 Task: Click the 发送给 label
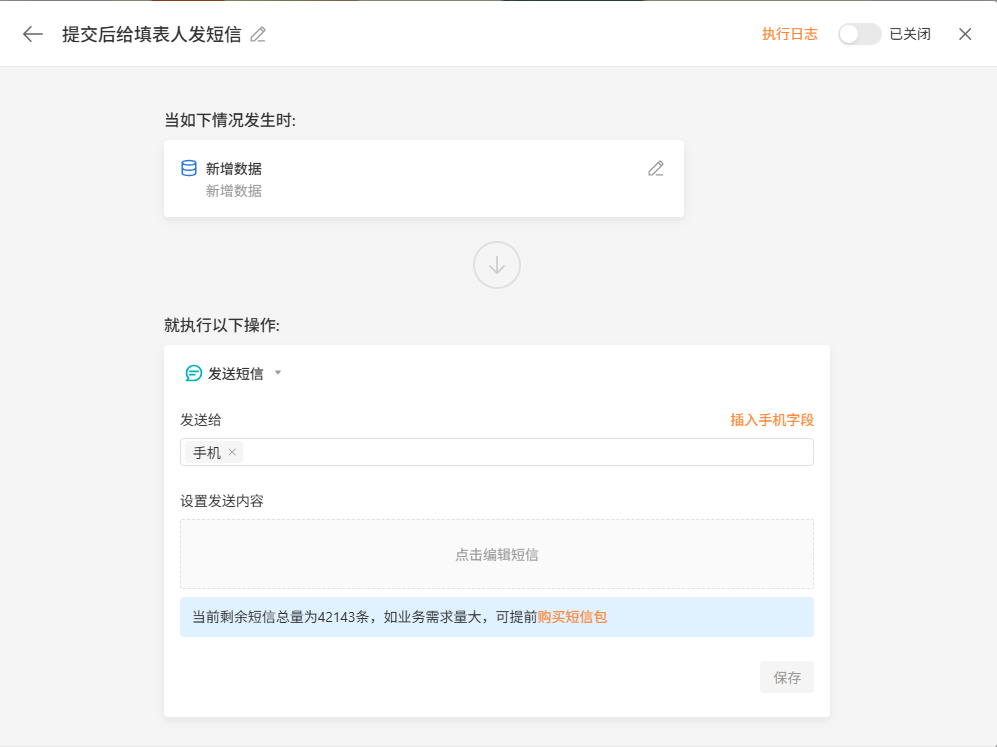(201, 420)
